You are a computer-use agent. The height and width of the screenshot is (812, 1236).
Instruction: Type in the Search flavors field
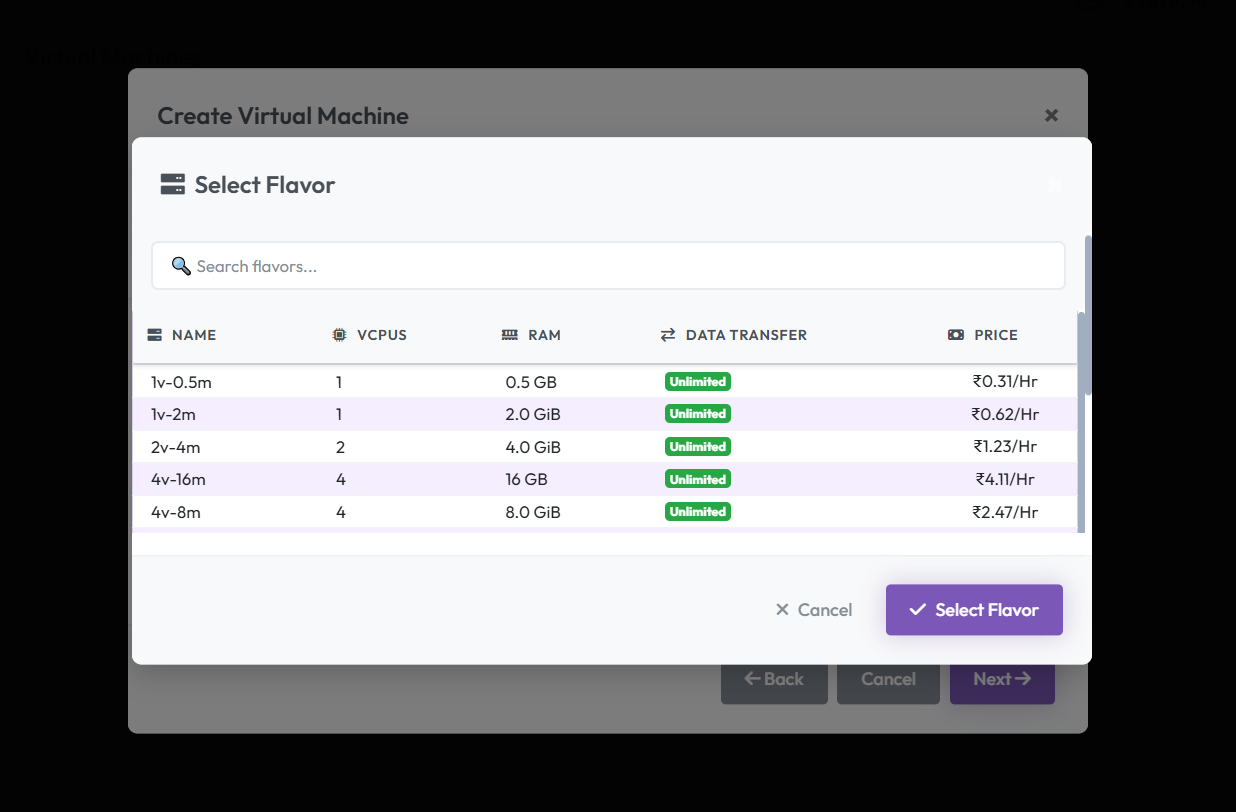620,266
